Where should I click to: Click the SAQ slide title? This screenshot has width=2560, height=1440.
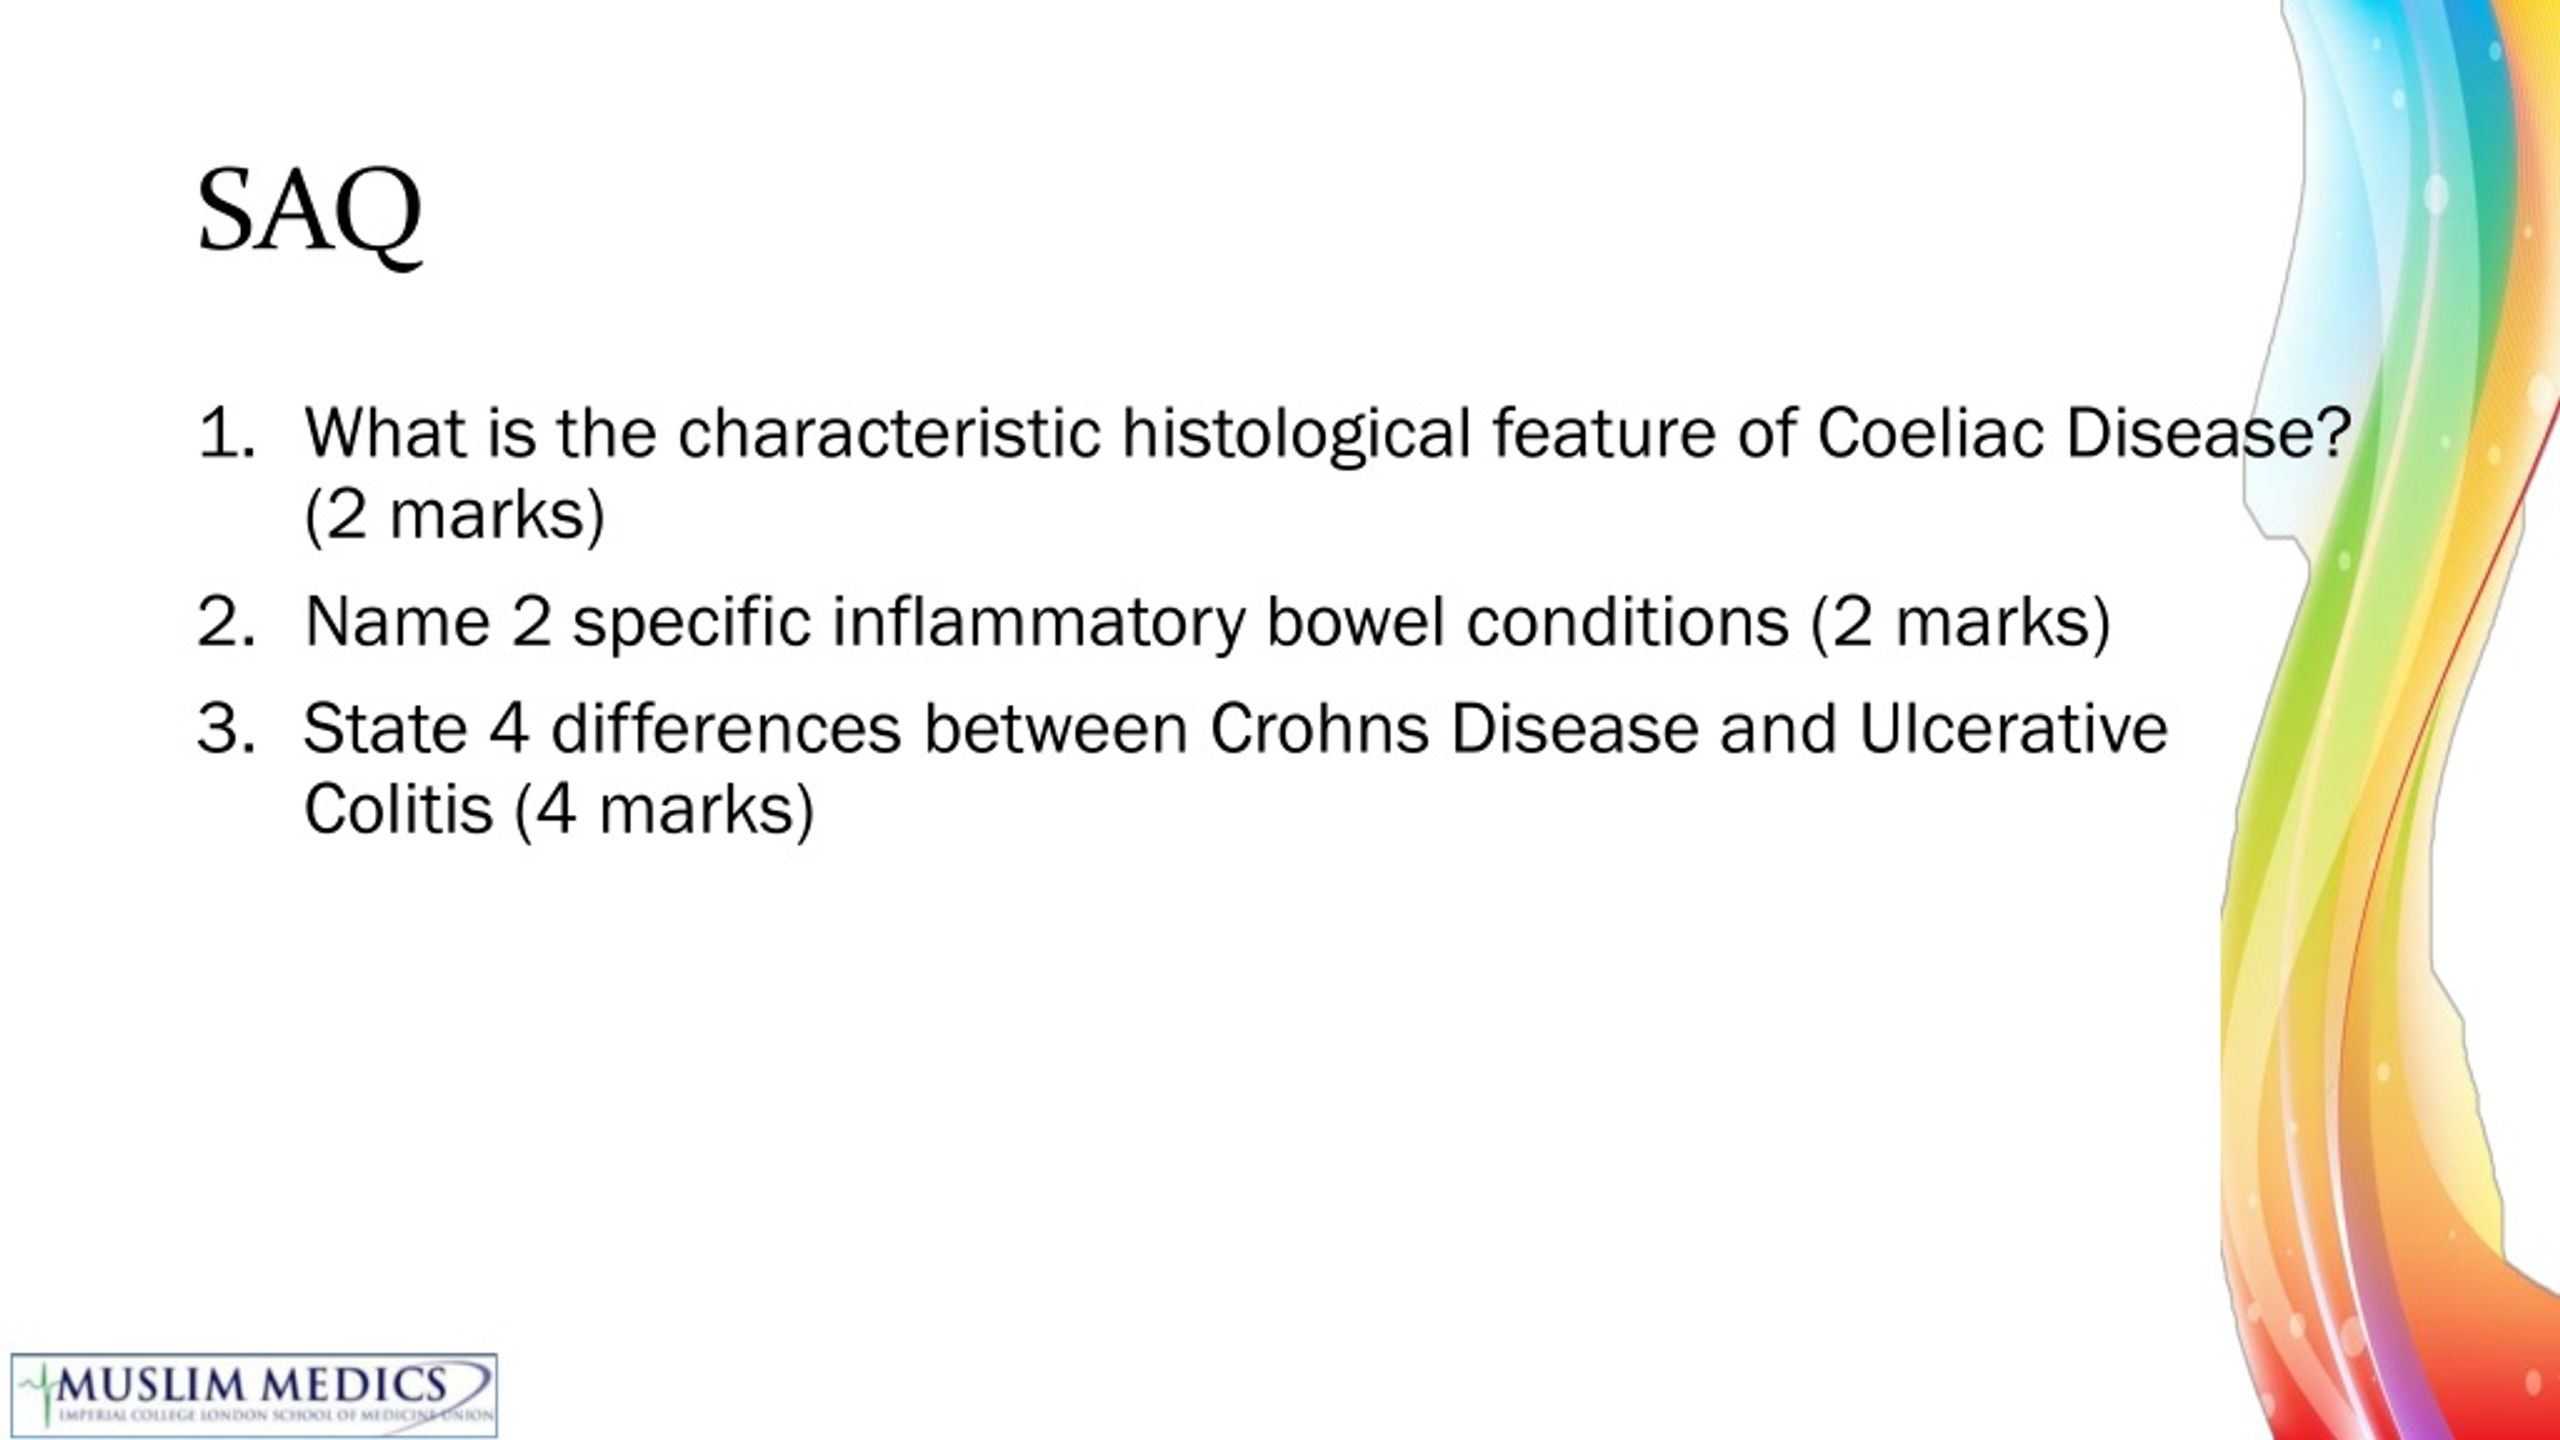(x=309, y=212)
